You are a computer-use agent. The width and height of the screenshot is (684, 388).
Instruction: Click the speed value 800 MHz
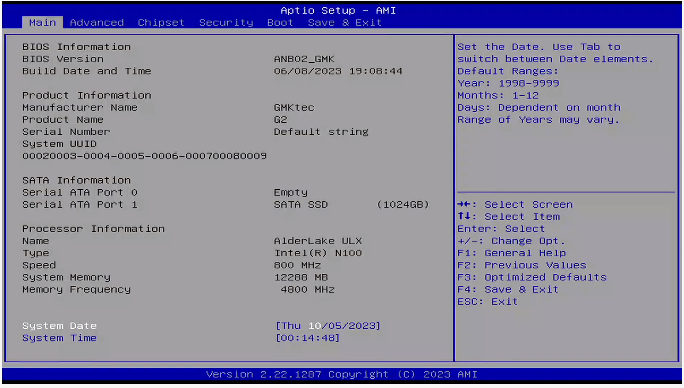pyautogui.click(x=298, y=265)
